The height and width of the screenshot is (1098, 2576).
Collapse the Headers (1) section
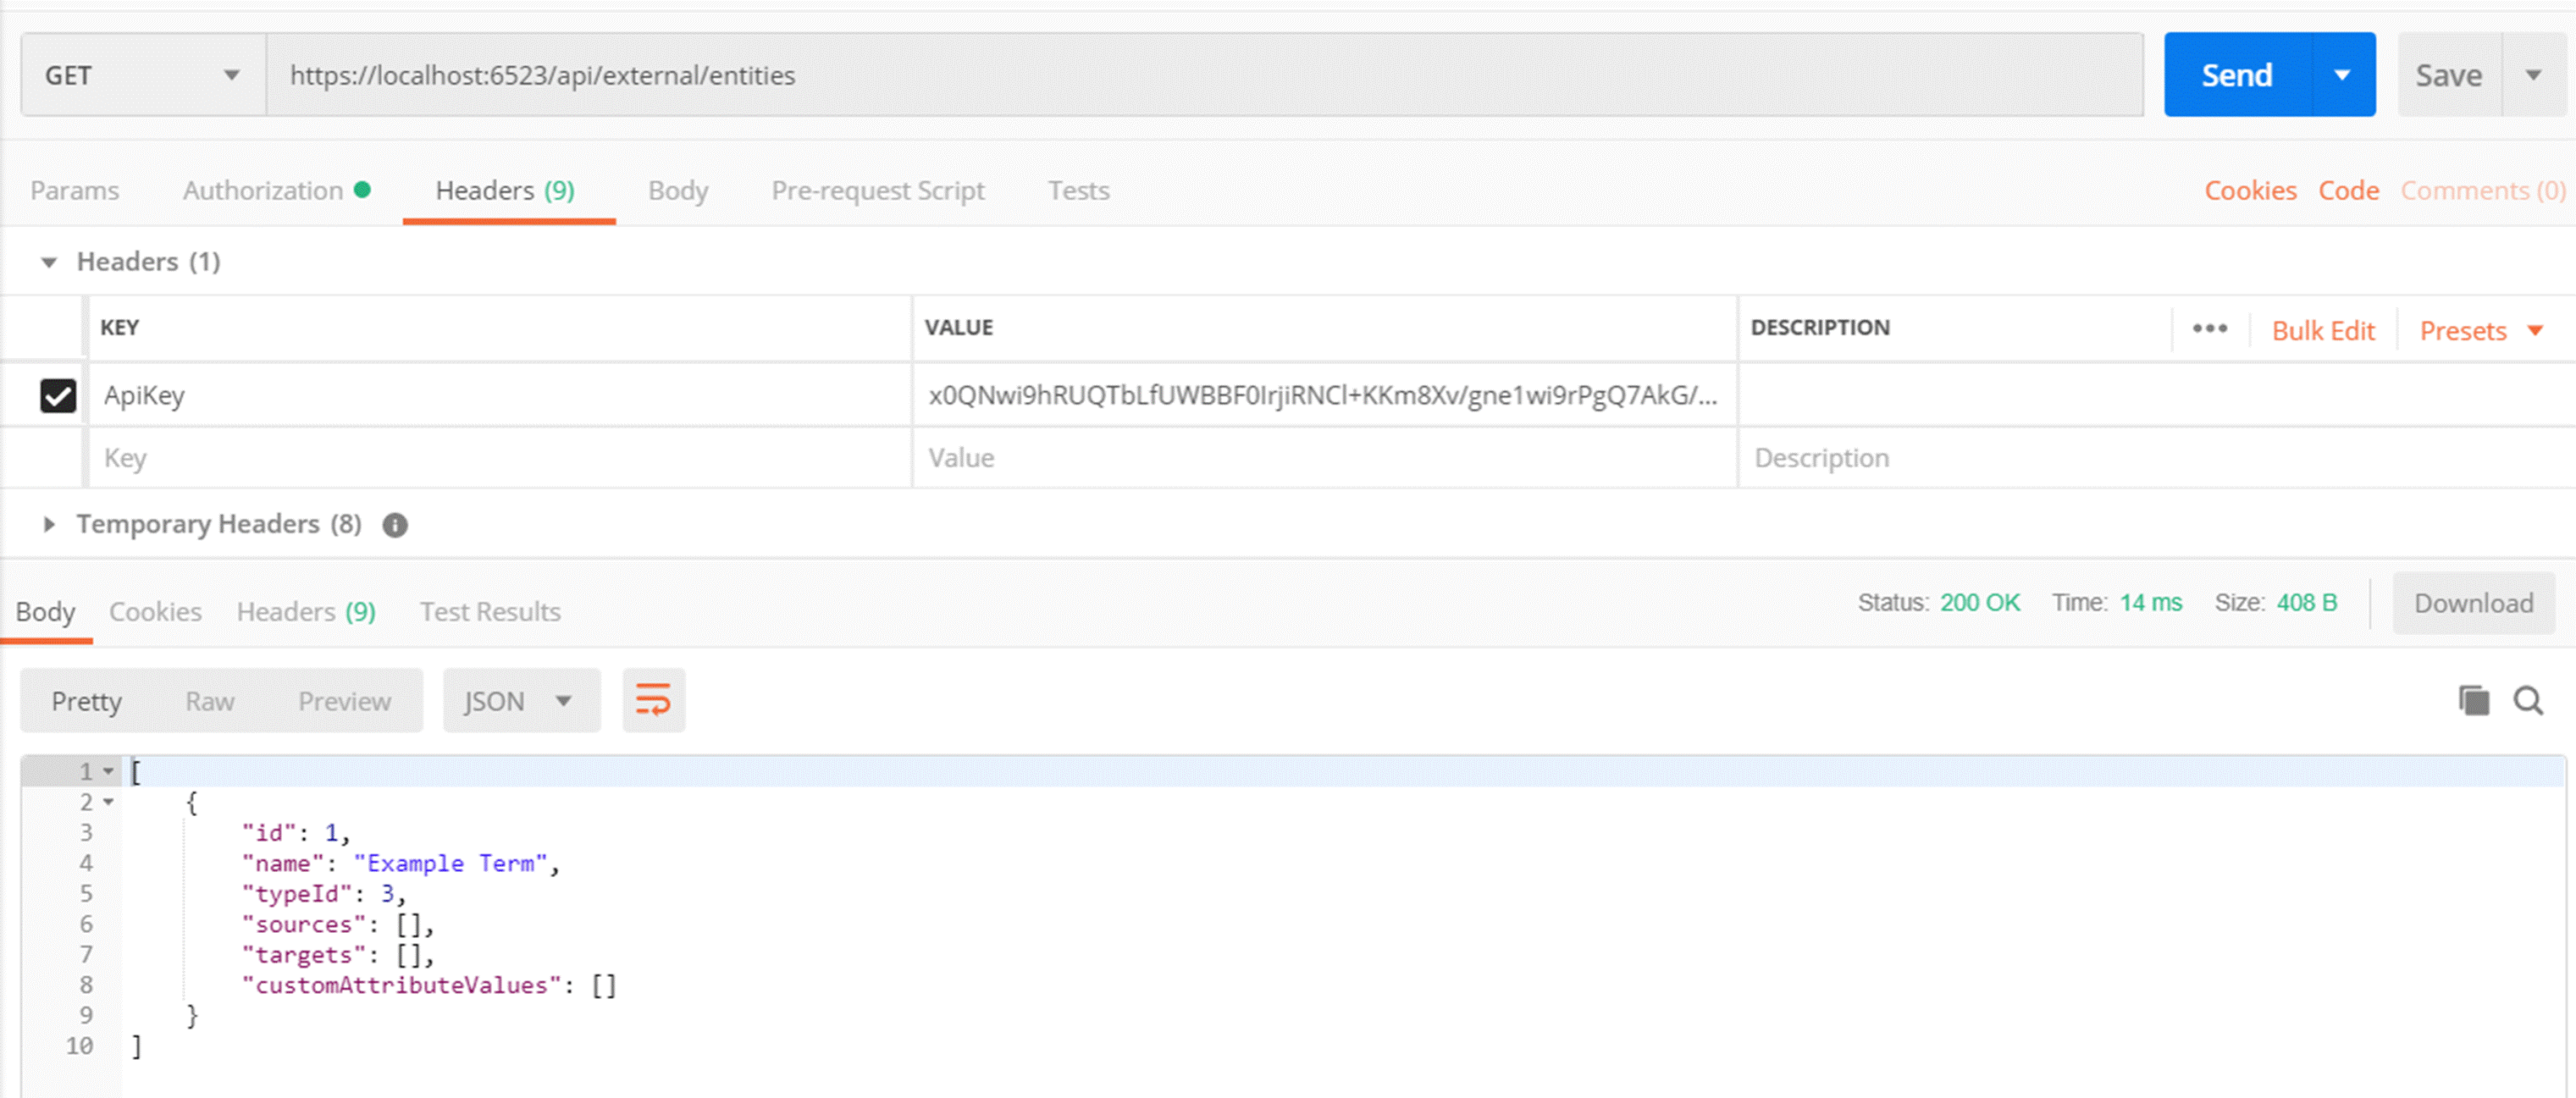click(48, 262)
